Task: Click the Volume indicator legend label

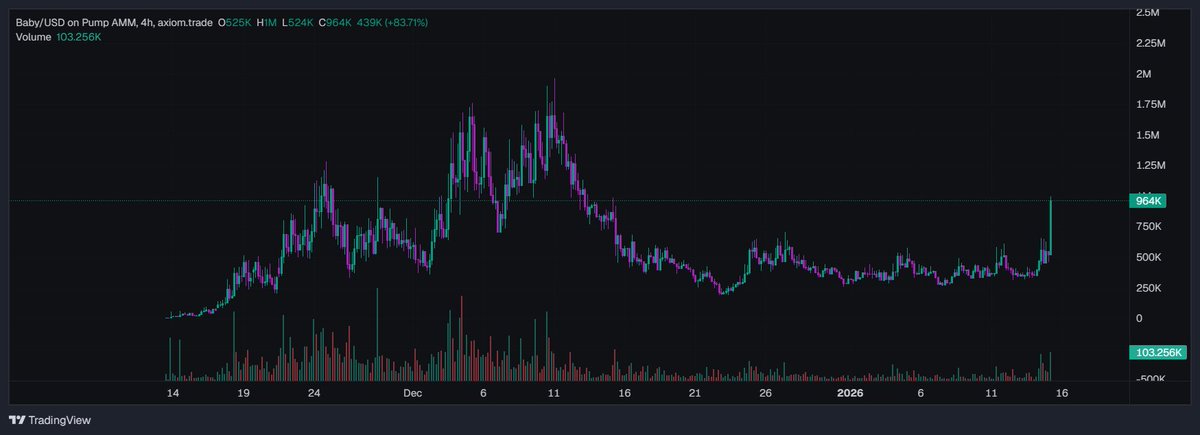Action: [33, 37]
